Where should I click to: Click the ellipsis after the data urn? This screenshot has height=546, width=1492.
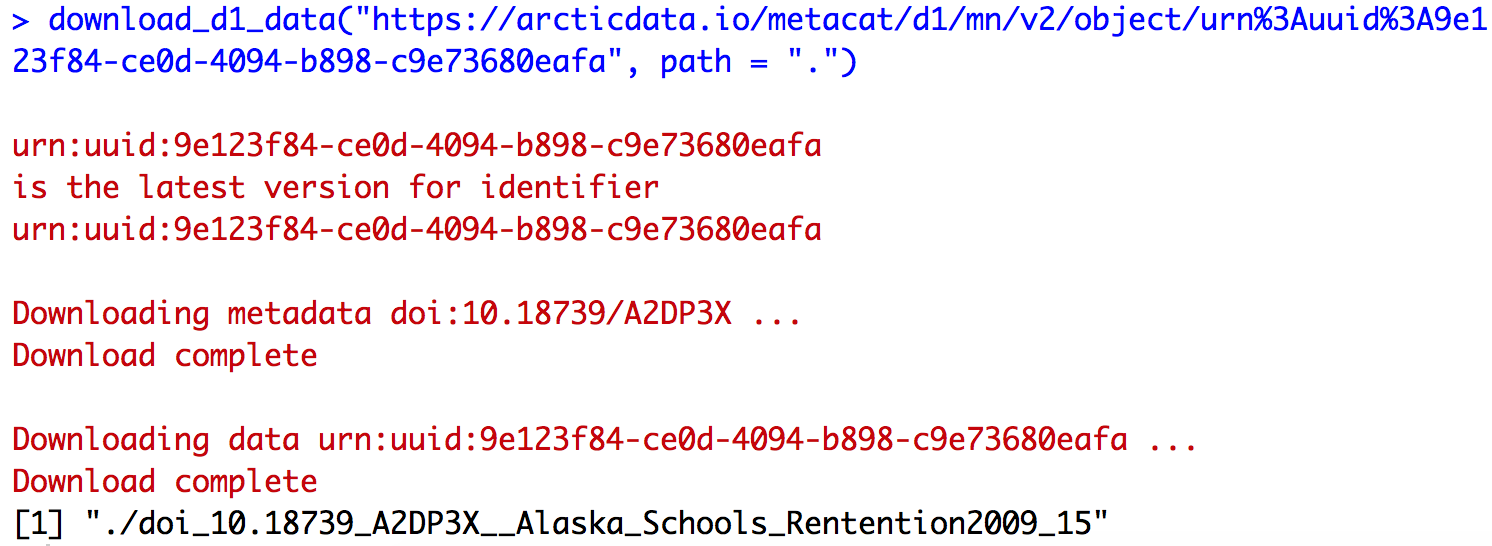[x=1172, y=440]
